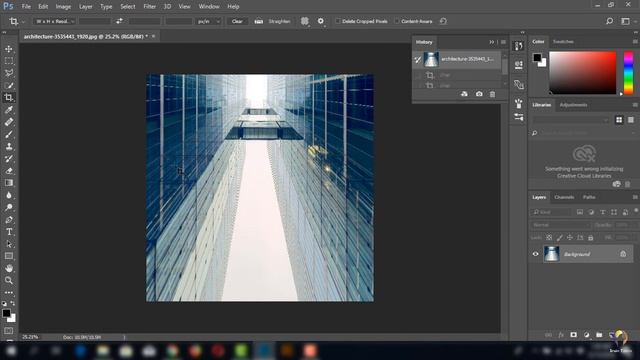The width and height of the screenshot is (640, 360).
Task: Open the Image menu
Action: tap(63, 7)
